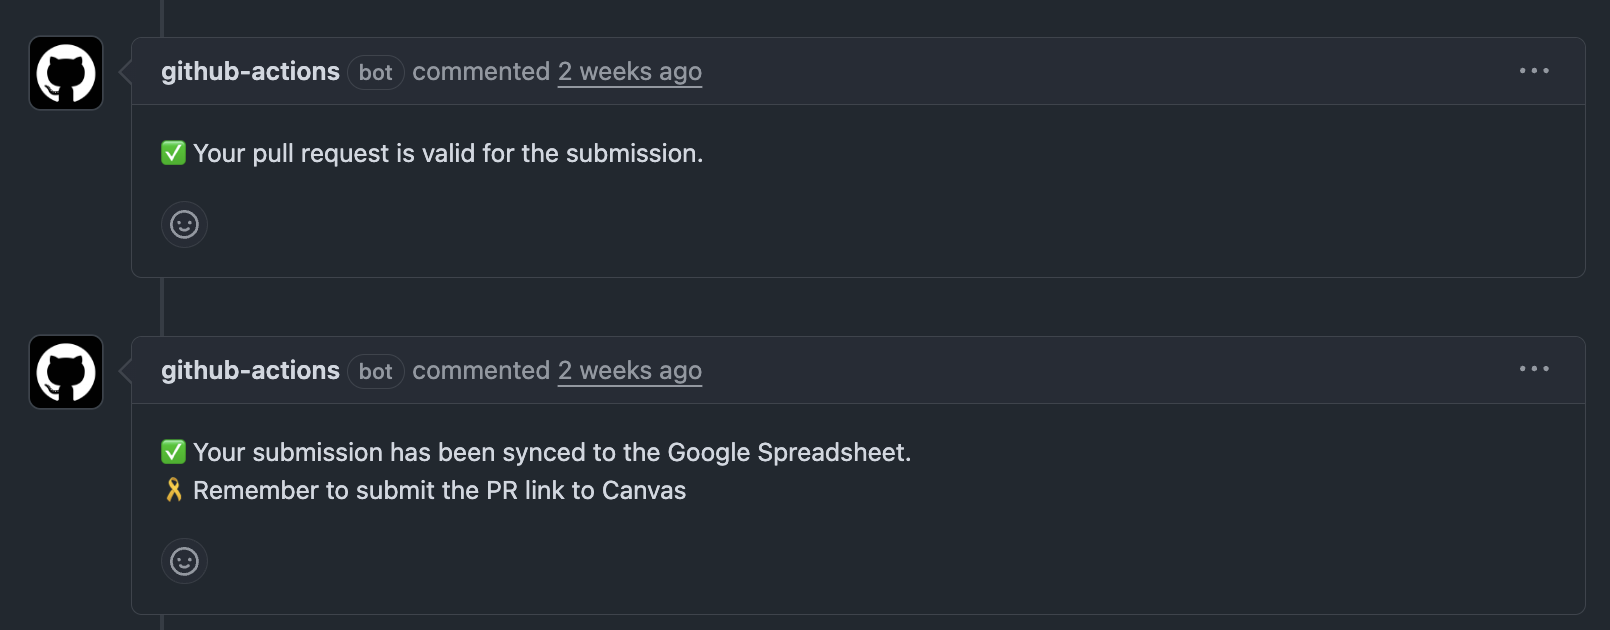The image size is (1610, 630).
Task: Click the word 'commented' in the Spreadsheet sync comment header
Action: click(481, 371)
